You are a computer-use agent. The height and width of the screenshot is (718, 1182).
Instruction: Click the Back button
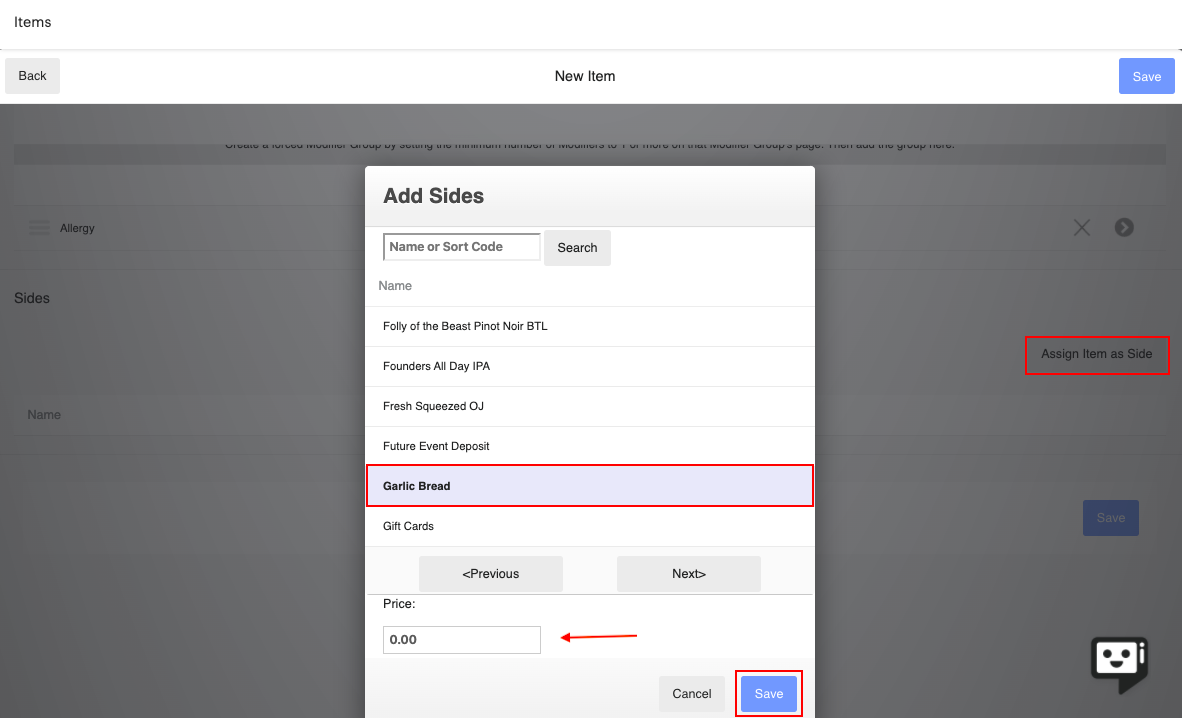click(x=32, y=75)
